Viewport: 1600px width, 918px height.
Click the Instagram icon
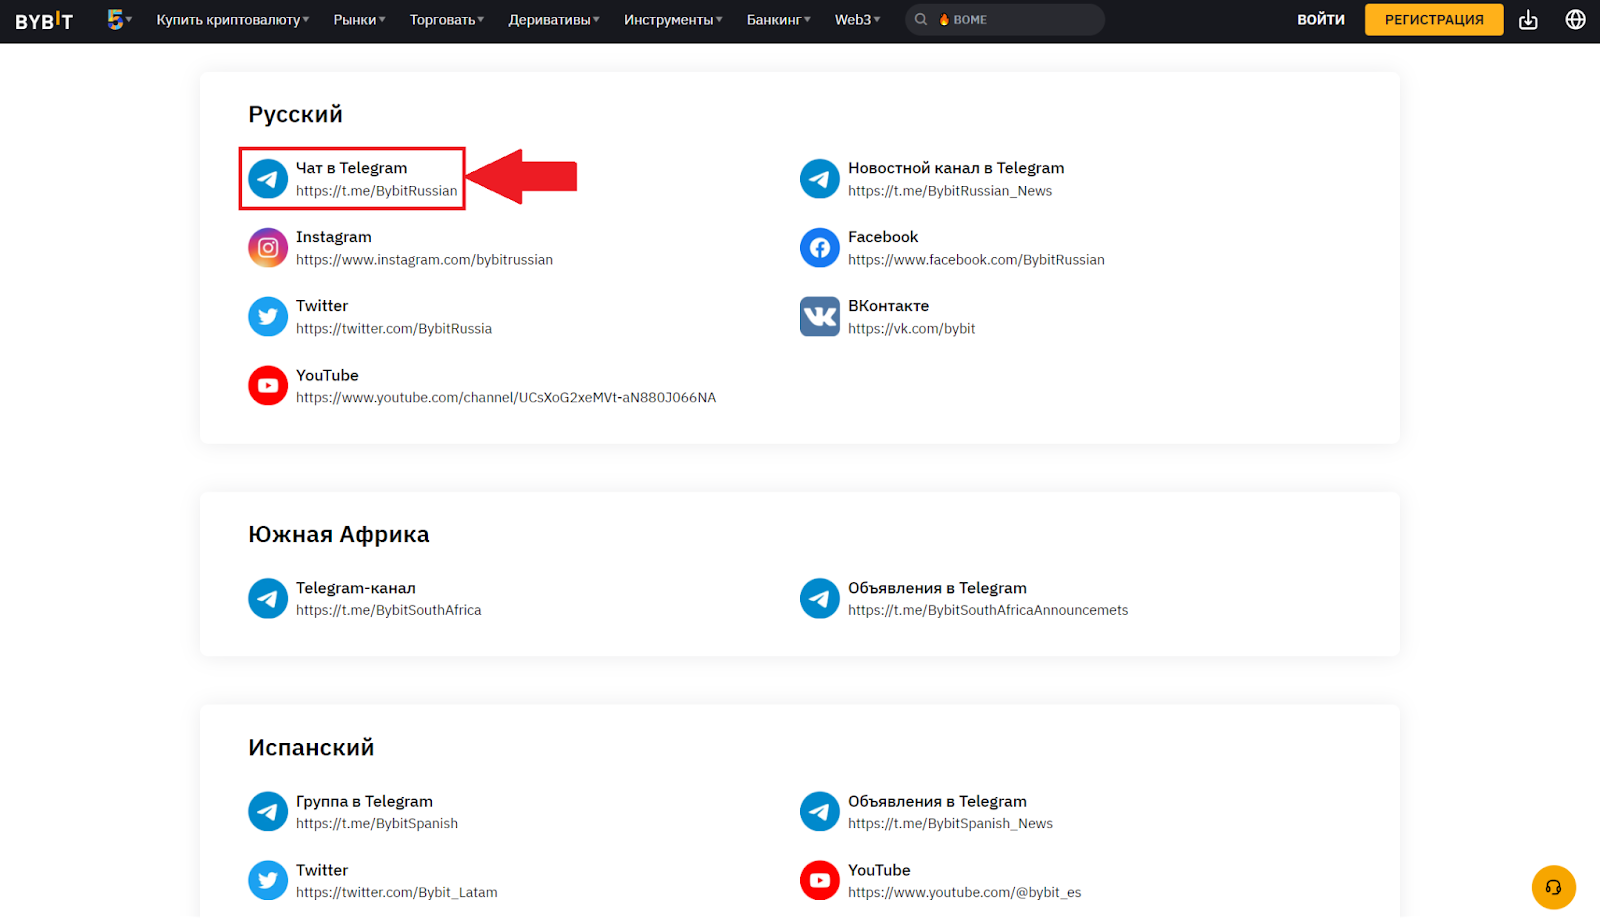268,248
